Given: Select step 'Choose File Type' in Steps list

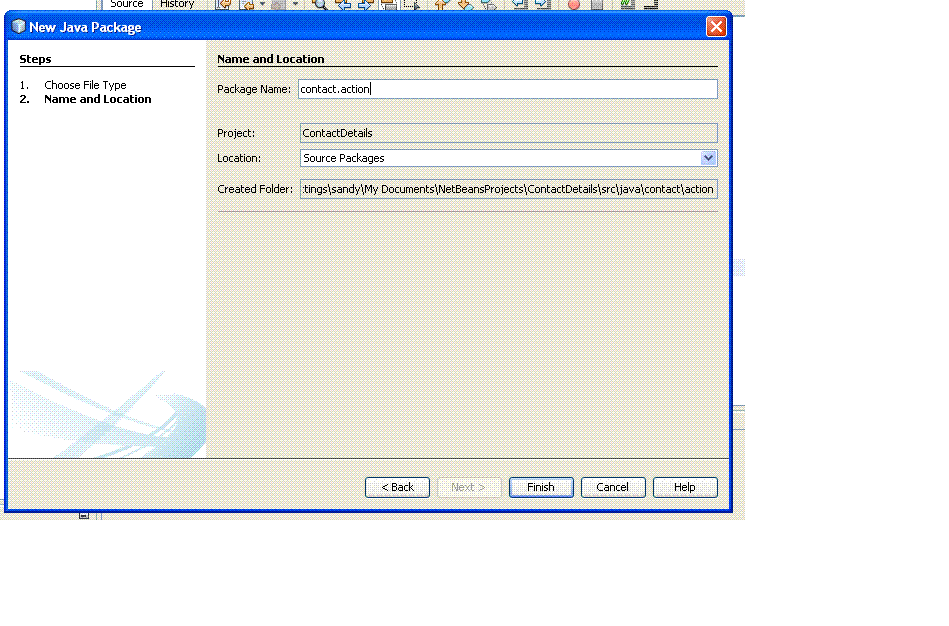Looking at the screenshot, I should tap(85, 85).
